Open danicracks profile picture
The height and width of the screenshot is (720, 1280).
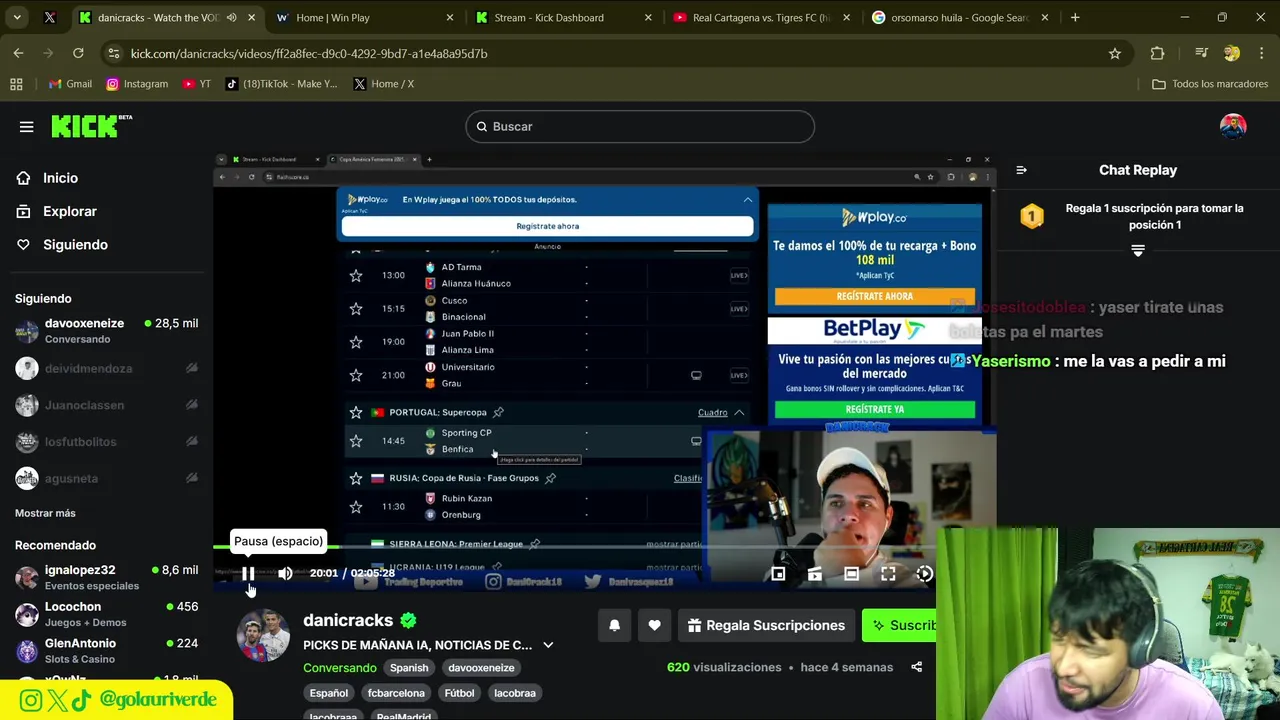tap(264, 635)
